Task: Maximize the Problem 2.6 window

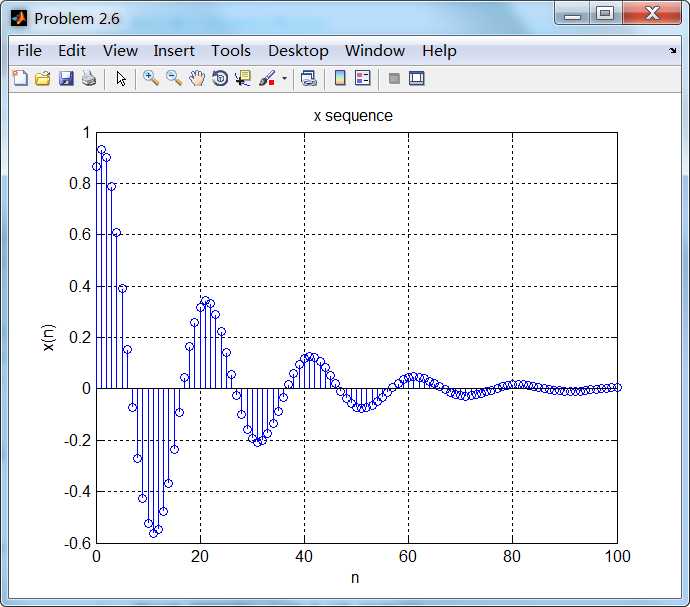Action: (x=606, y=14)
